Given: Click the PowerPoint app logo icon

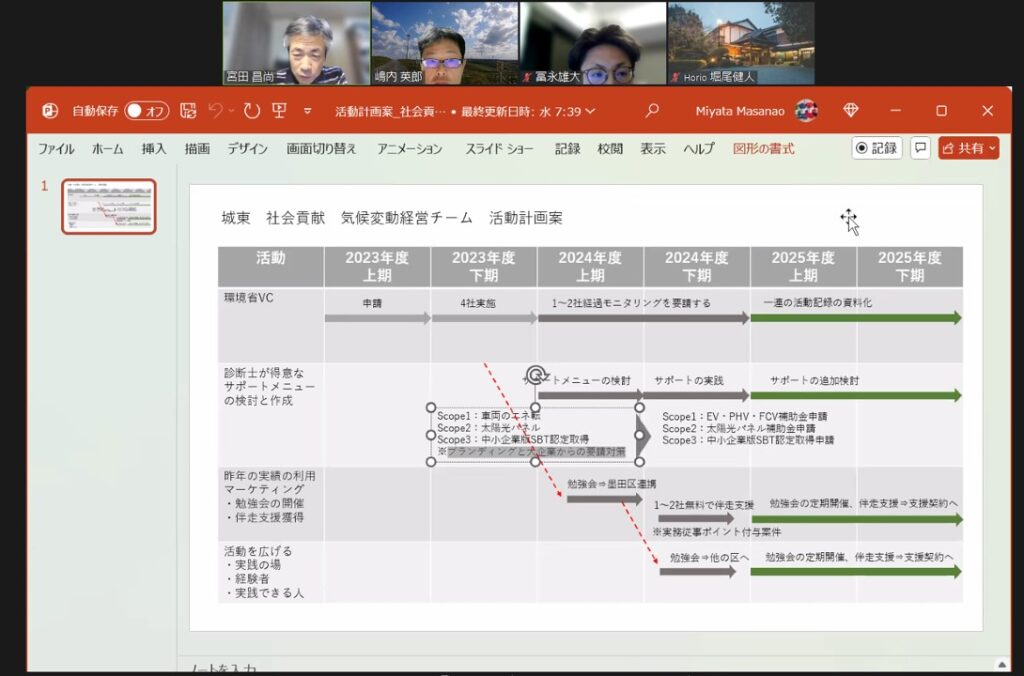Looking at the screenshot, I should click(x=50, y=111).
